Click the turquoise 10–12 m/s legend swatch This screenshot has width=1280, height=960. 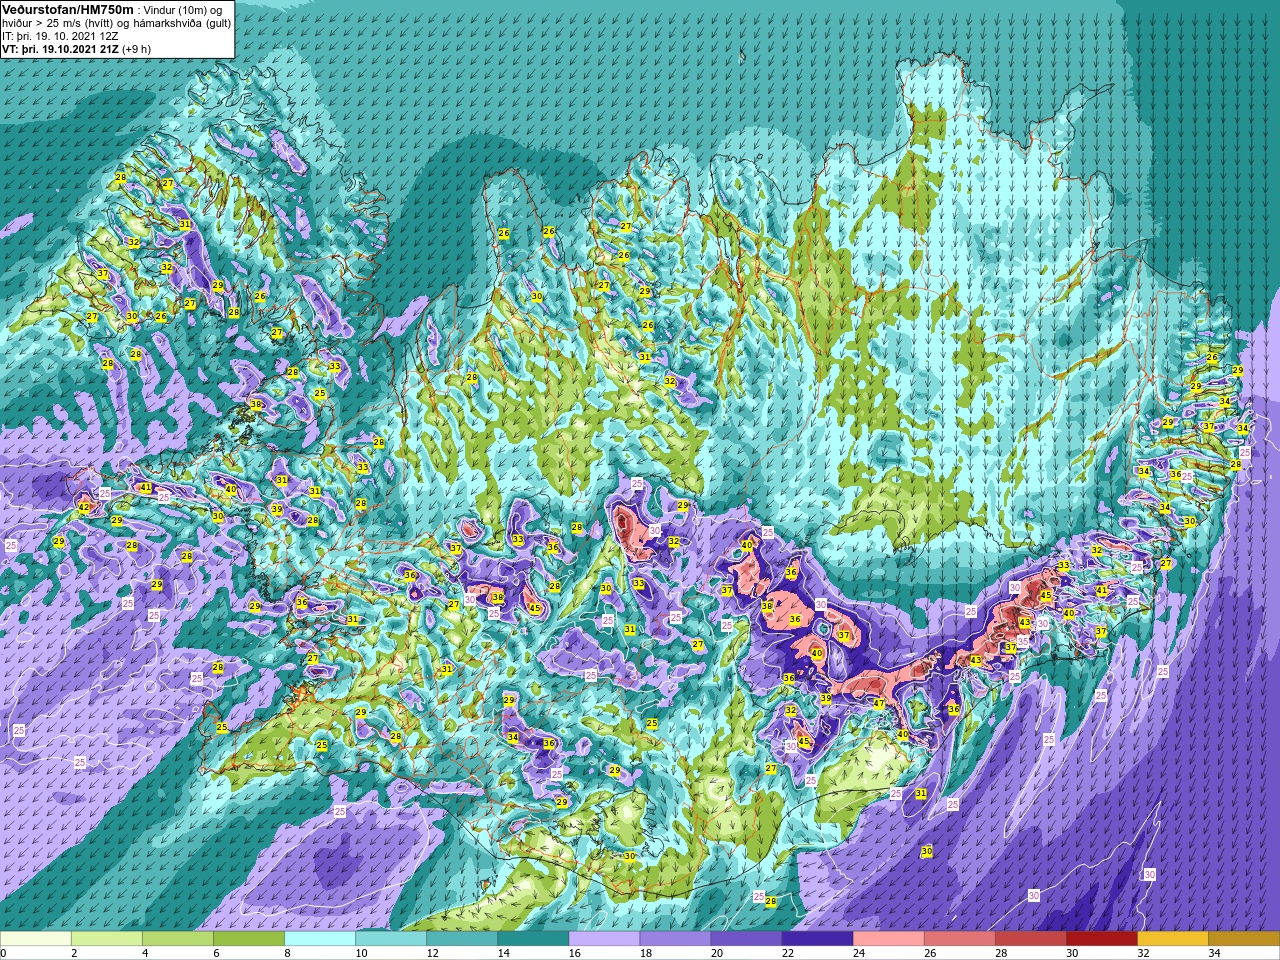[x=391, y=939]
